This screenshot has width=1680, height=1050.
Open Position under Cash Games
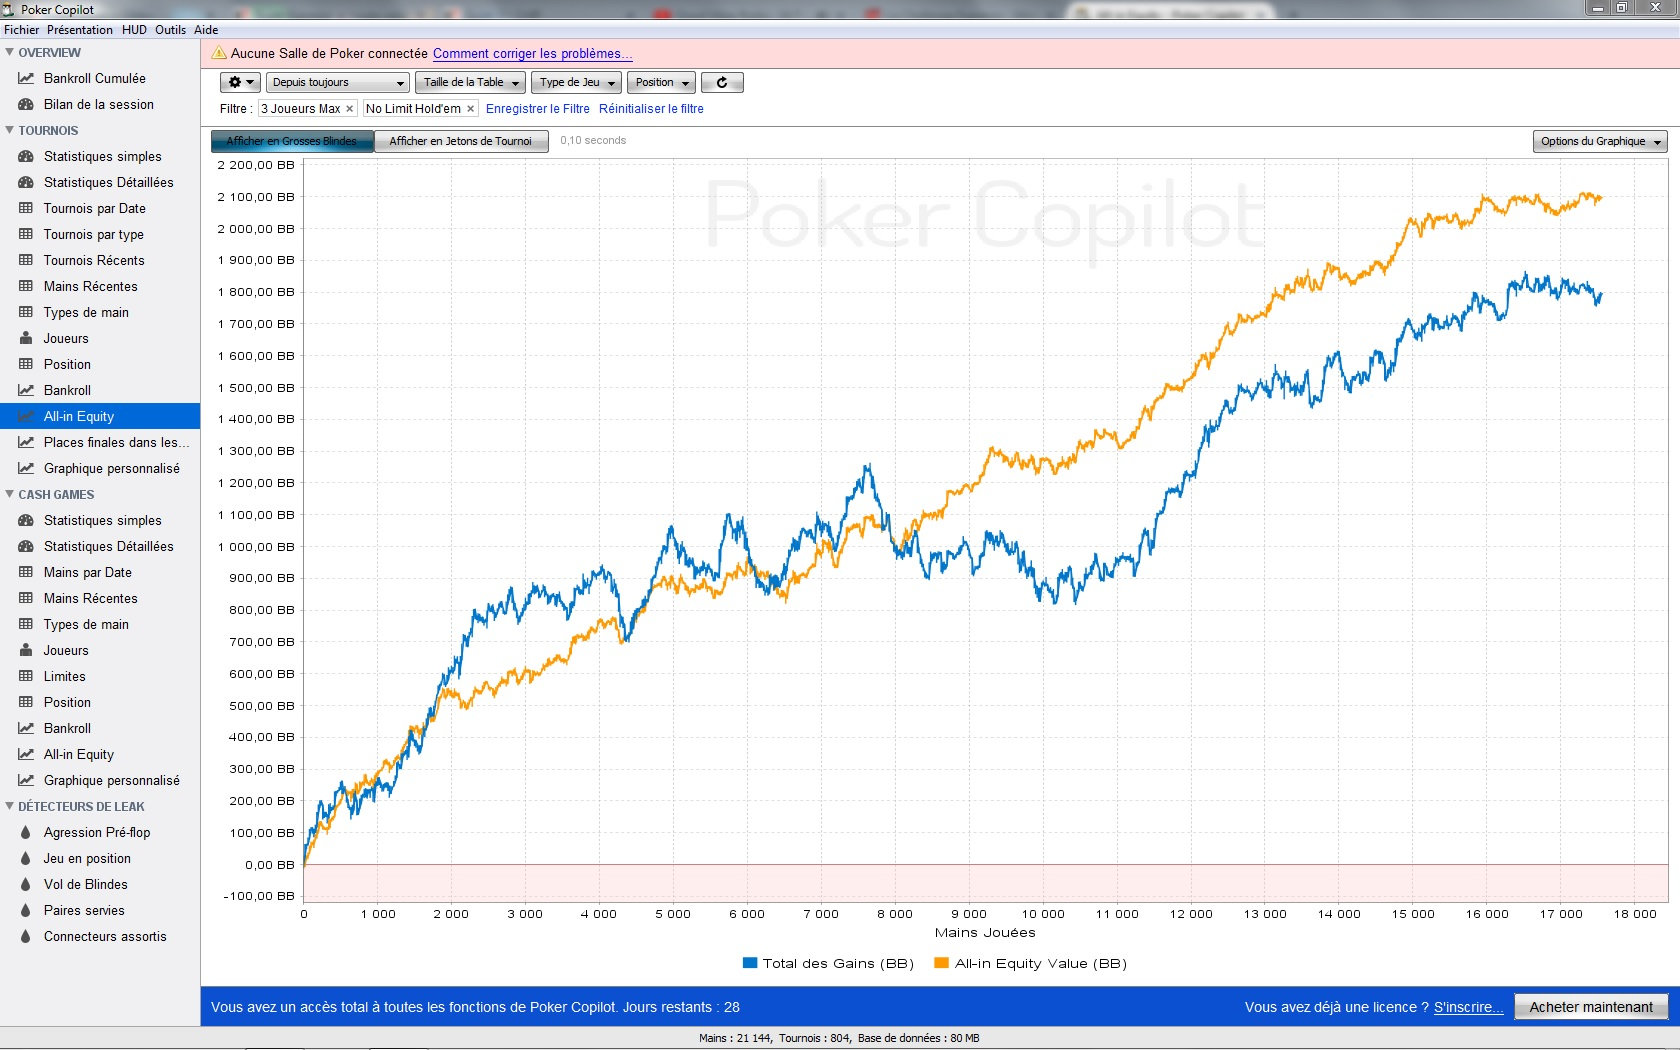100,702
